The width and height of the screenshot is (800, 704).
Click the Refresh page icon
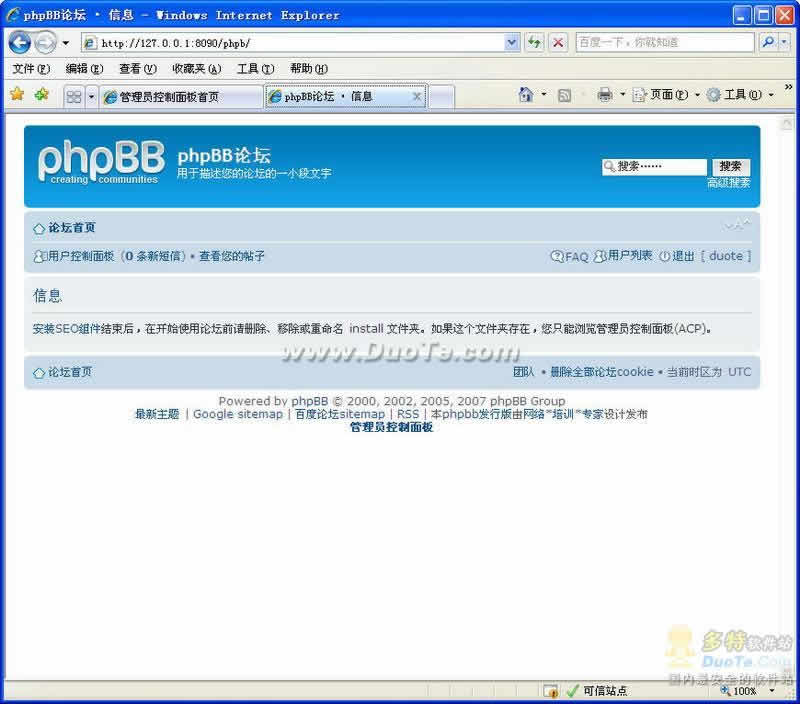(x=535, y=43)
